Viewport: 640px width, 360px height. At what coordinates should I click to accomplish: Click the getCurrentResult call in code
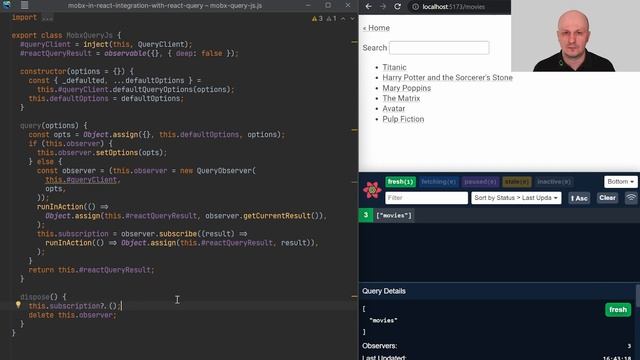coord(277,216)
